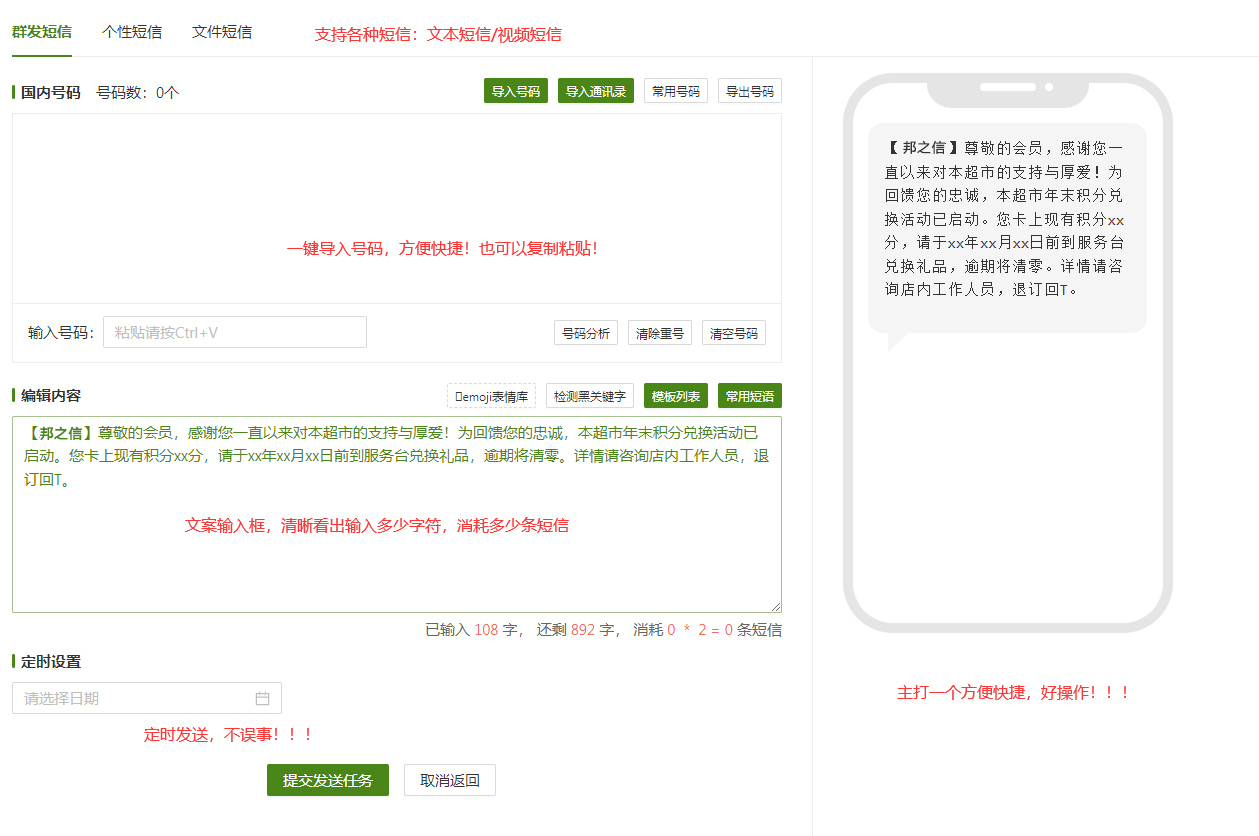
Task: Open the 文件短信 tab
Action: tap(222, 31)
